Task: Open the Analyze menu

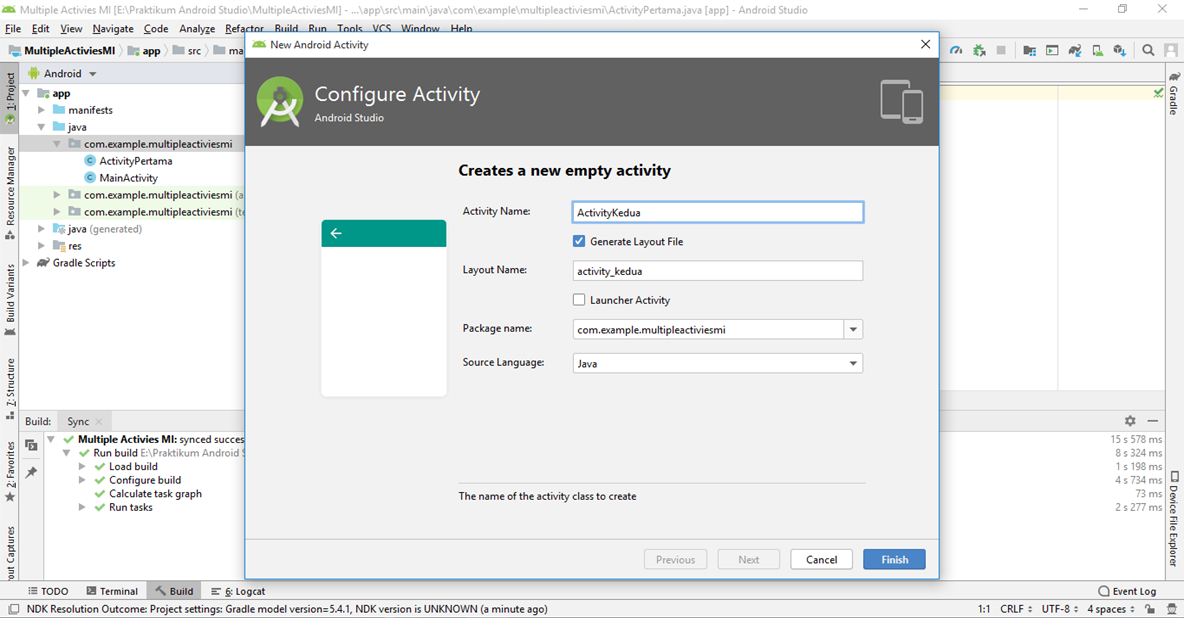Action: (197, 29)
